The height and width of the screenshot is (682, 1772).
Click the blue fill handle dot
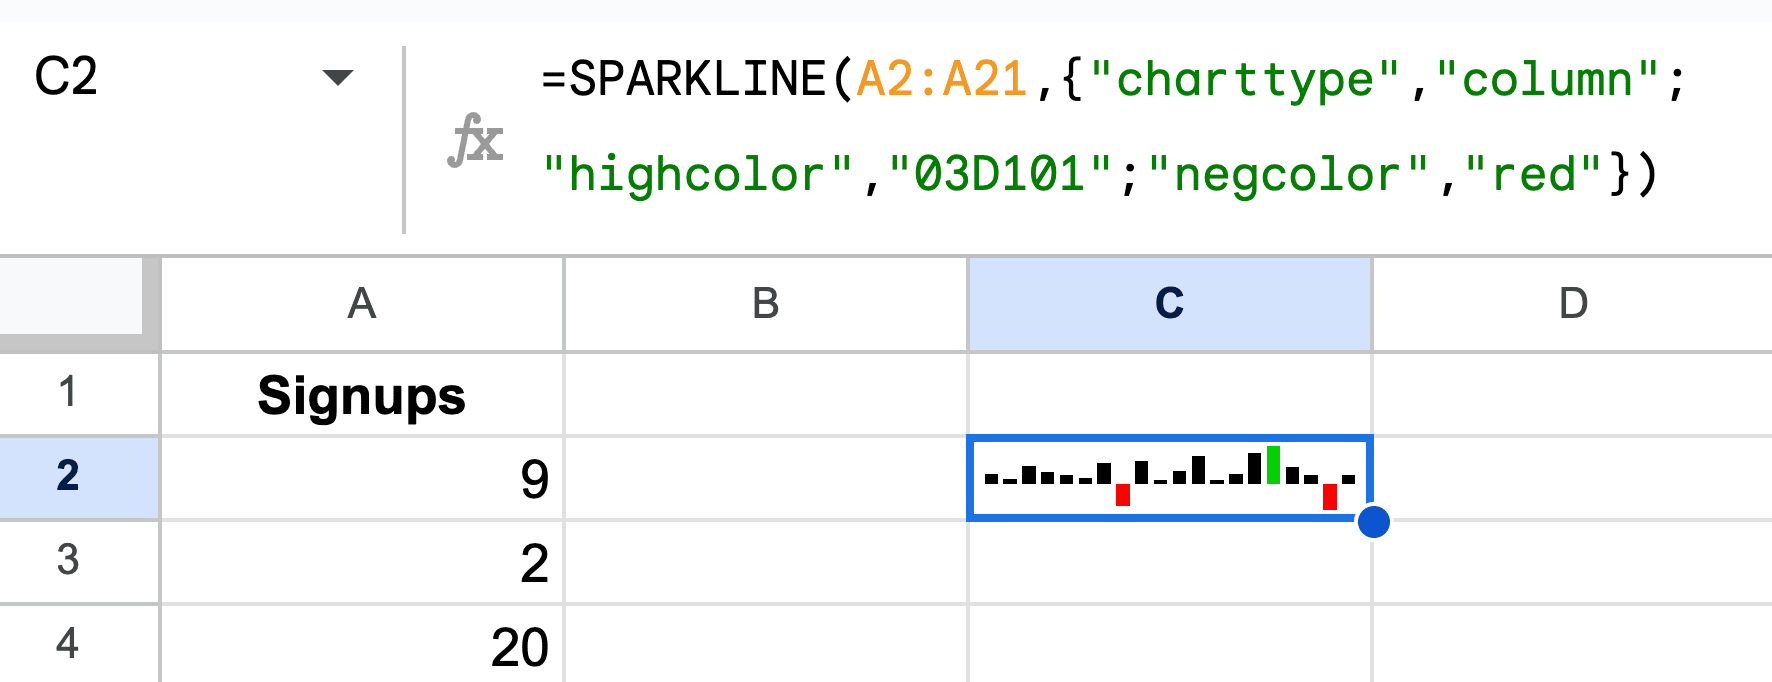[x=1374, y=521]
